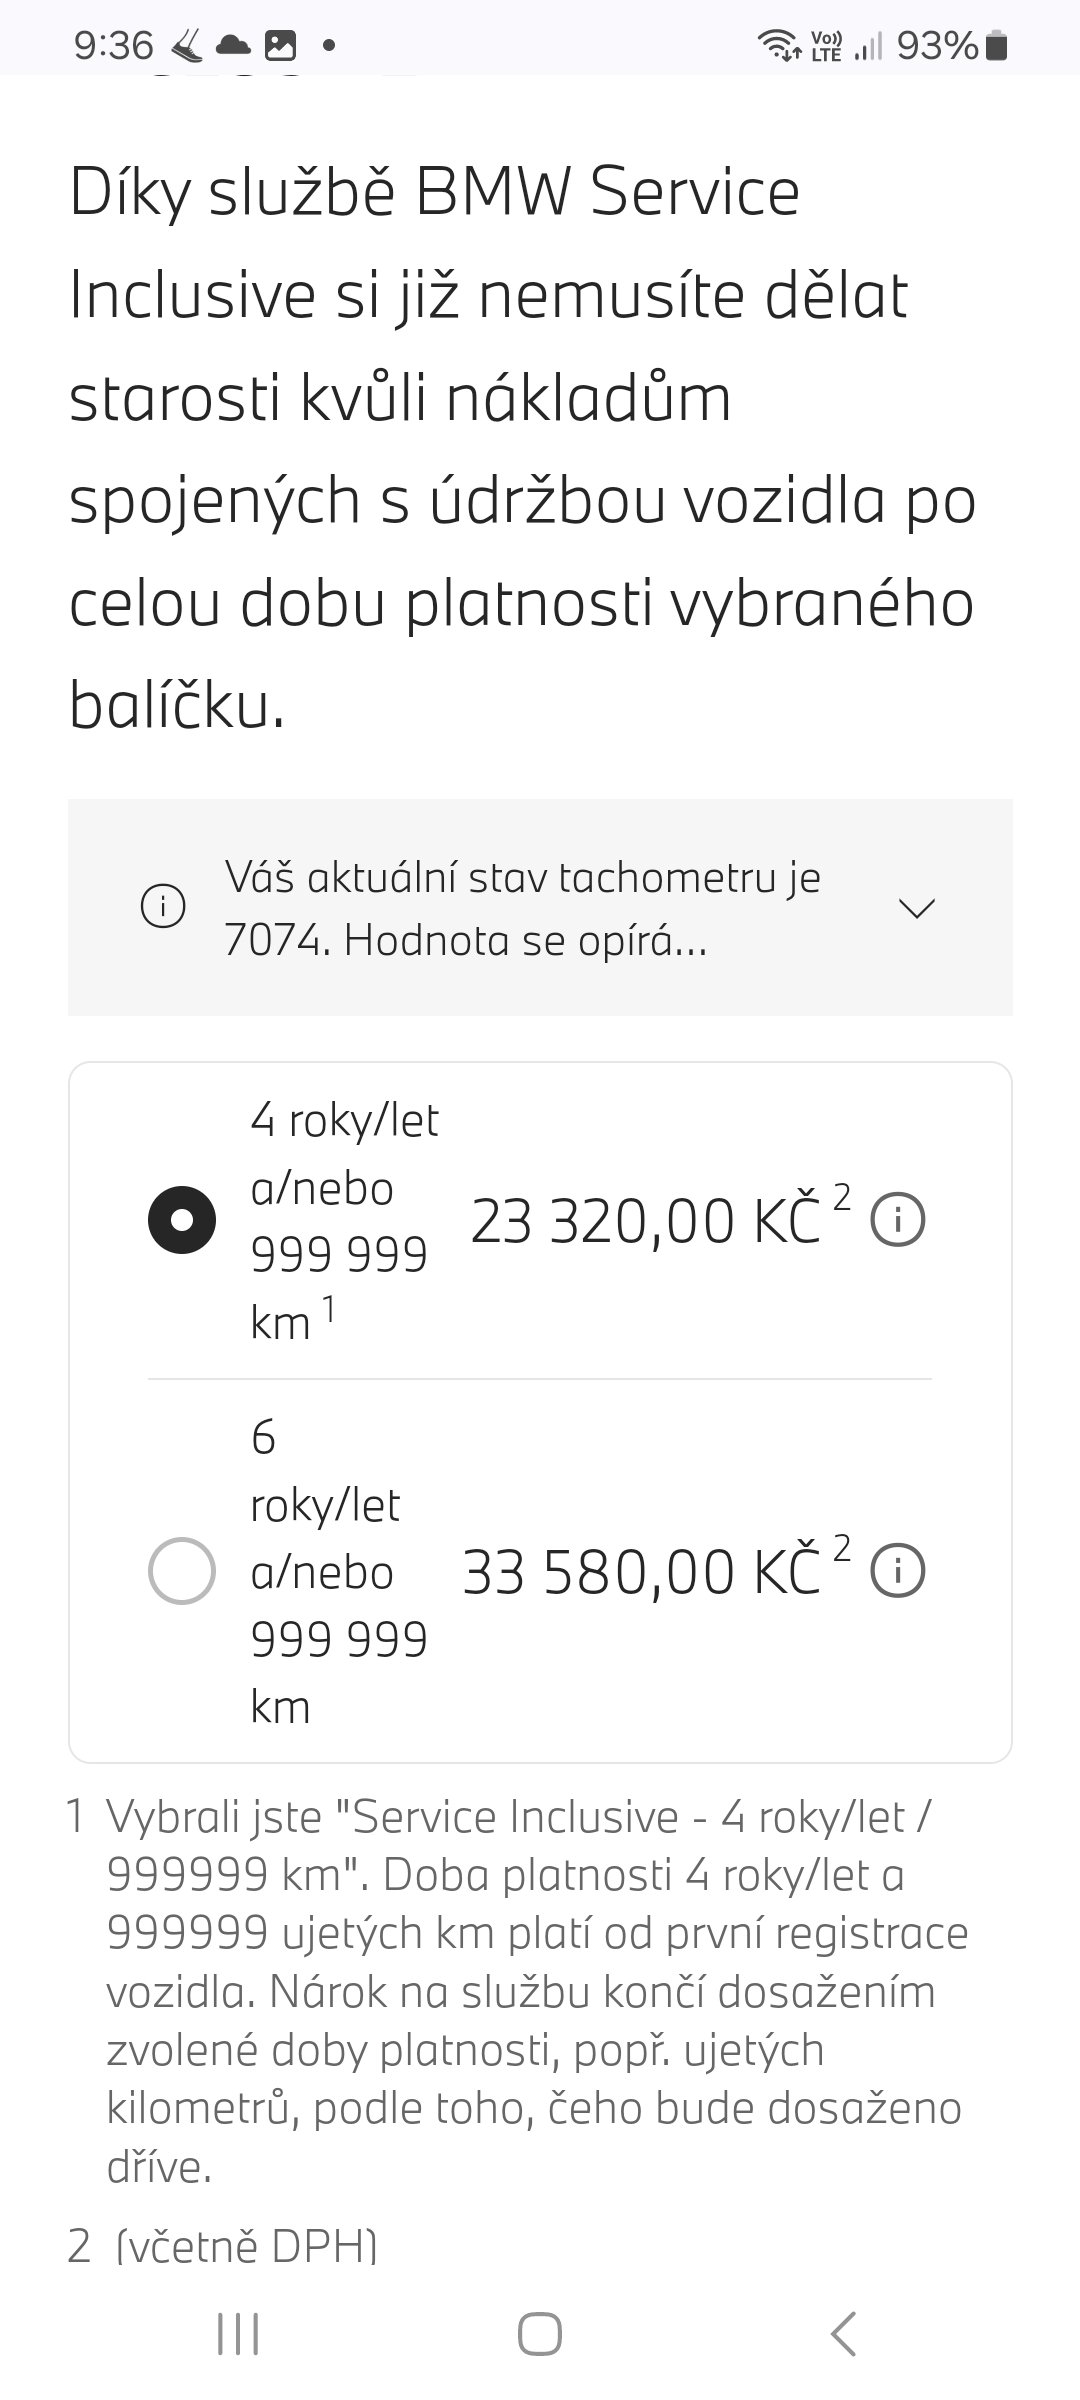Tap '6 roky/let a/nebo 999 999 km' label
This screenshot has width=1080, height=2400.
pyautogui.click(x=338, y=1571)
